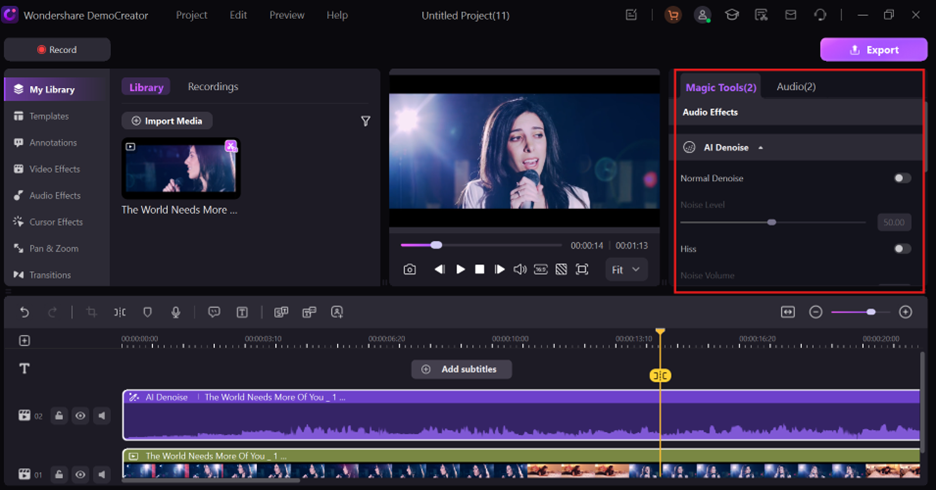Screen dimensions: 936x490
Task: Toggle Normal Denoise switch
Action: (902, 178)
